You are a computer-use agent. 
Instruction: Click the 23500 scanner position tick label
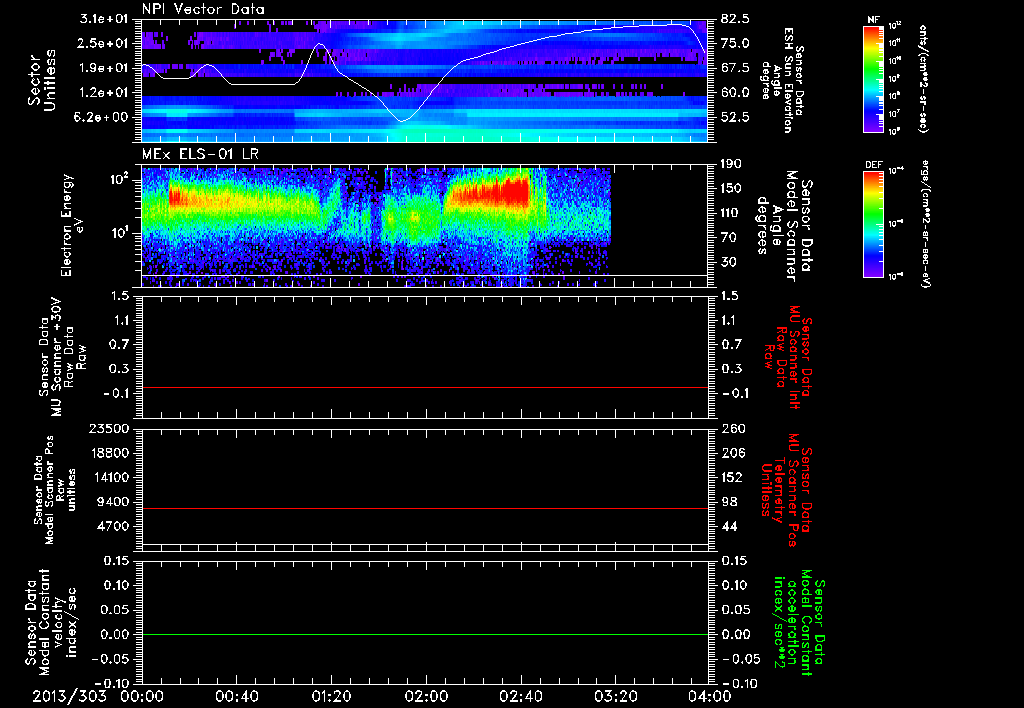point(110,429)
